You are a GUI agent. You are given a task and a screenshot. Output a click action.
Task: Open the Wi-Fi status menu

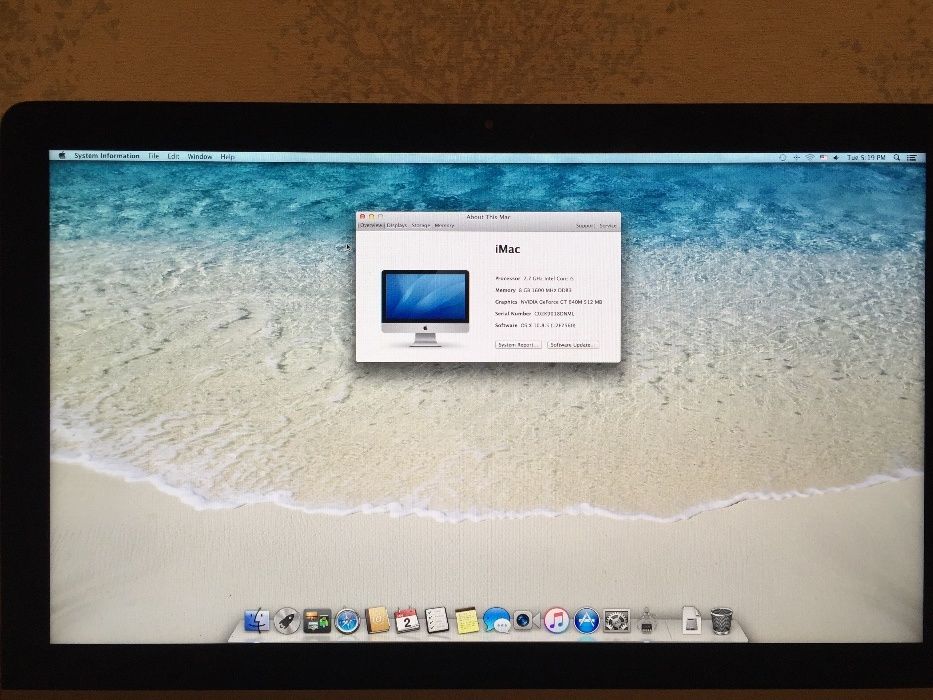pos(810,157)
